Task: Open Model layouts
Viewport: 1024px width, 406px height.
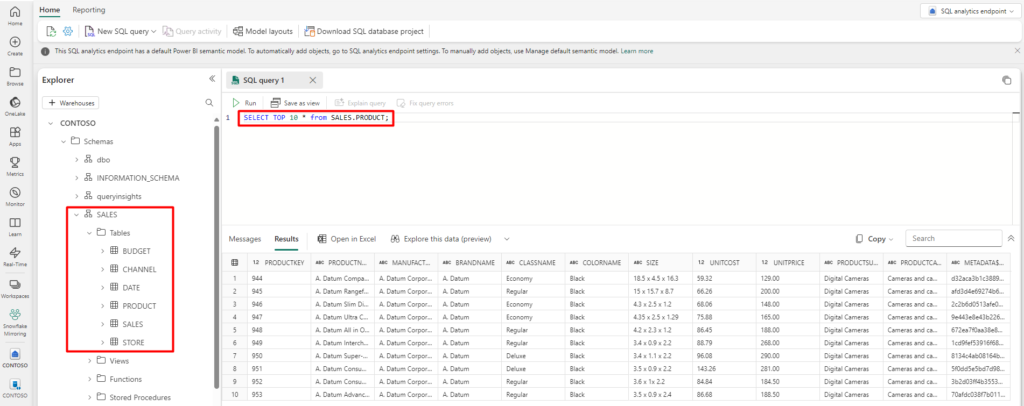Action: click(x=263, y=31)
